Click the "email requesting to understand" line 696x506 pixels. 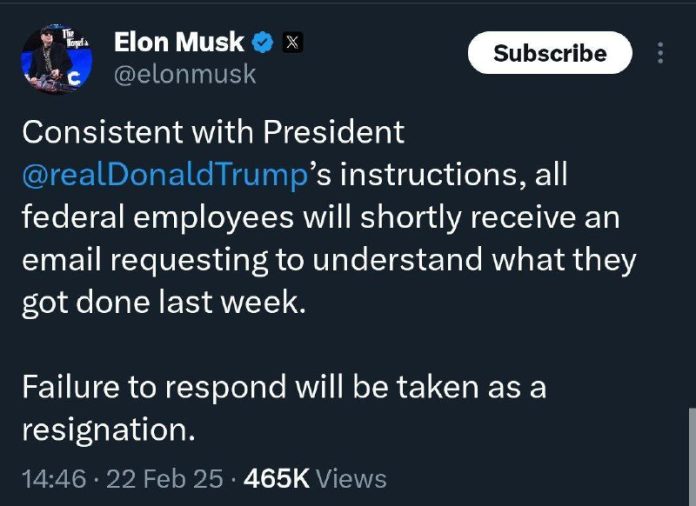pyautogui.click(x=328, y=260)
